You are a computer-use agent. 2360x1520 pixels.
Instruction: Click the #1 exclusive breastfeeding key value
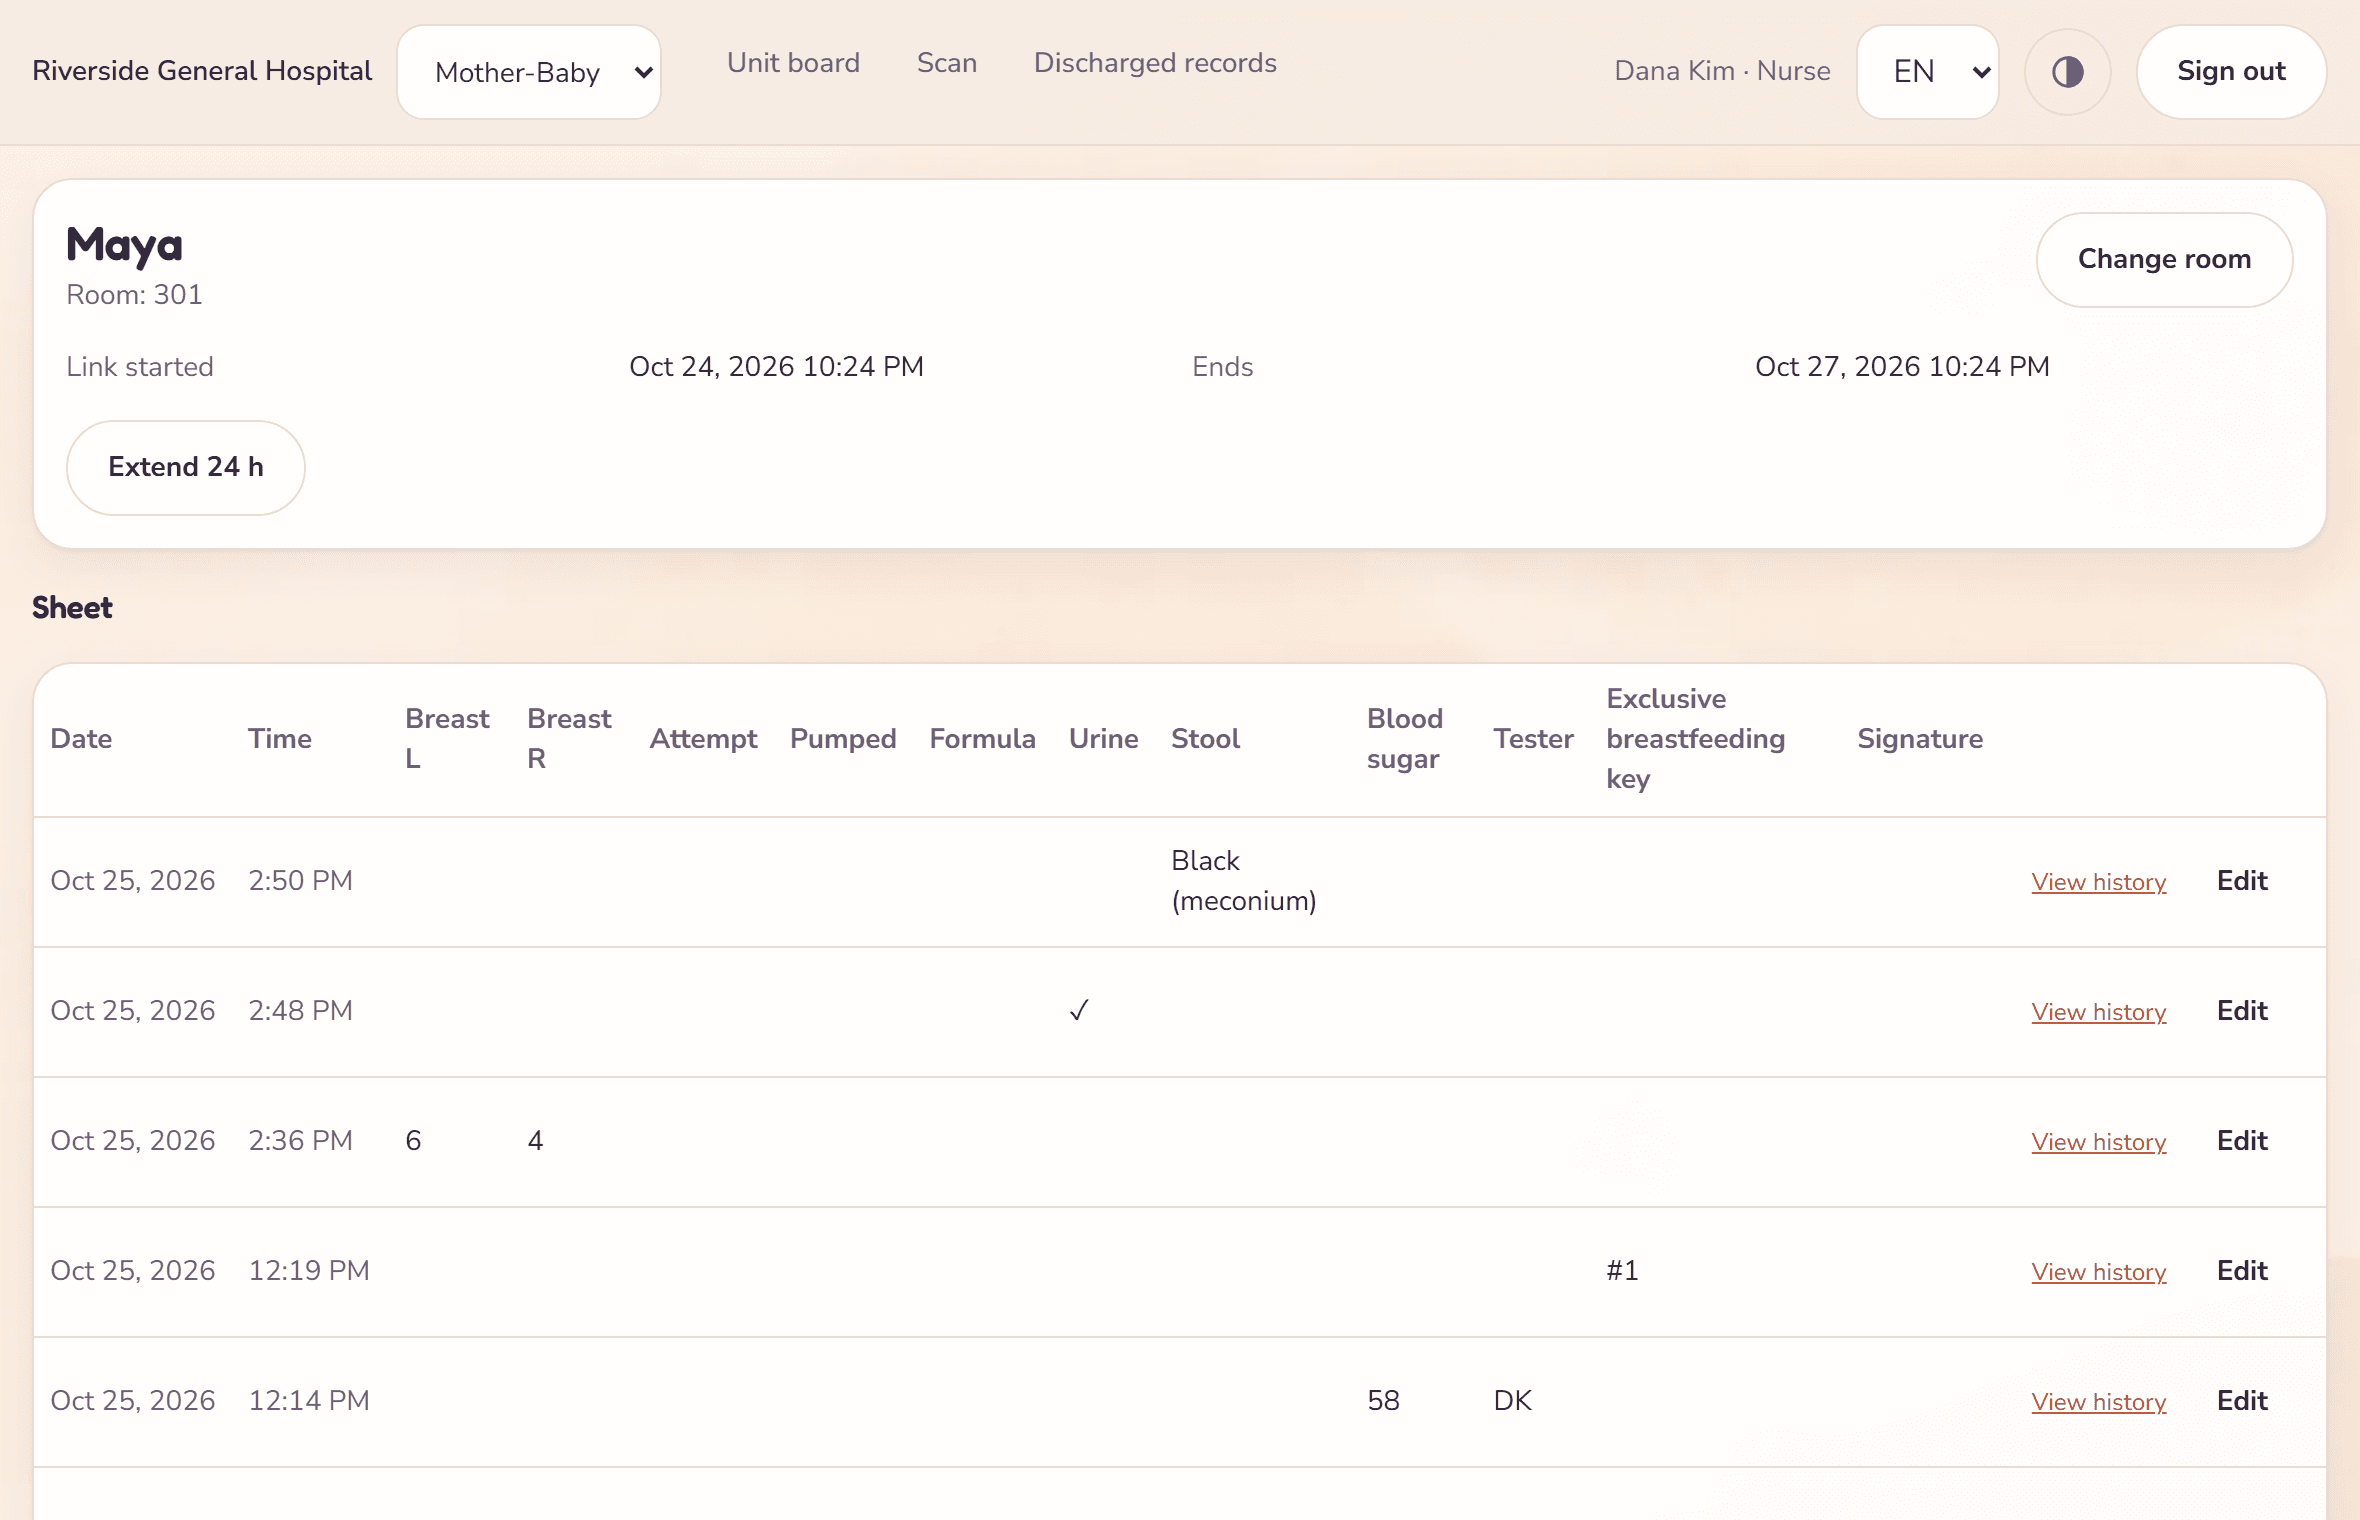pyautogui.click(x=1622, y=1271)
